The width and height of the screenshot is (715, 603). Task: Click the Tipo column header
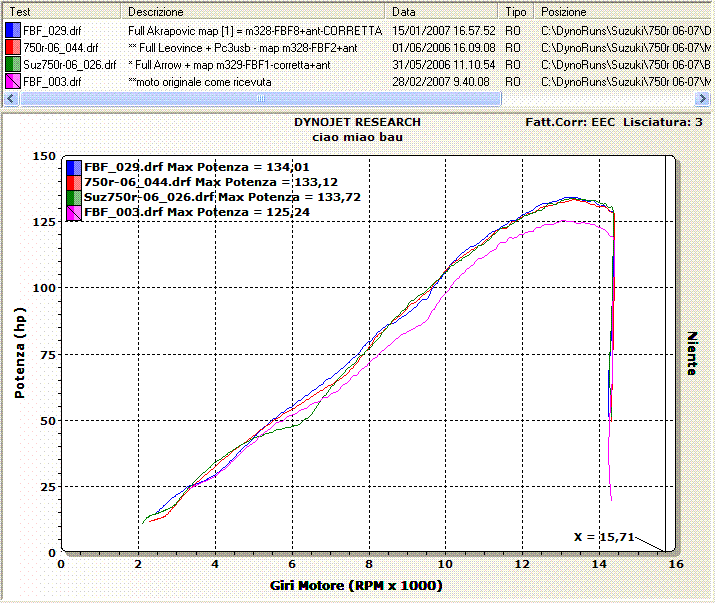click(x=517, y=12)
